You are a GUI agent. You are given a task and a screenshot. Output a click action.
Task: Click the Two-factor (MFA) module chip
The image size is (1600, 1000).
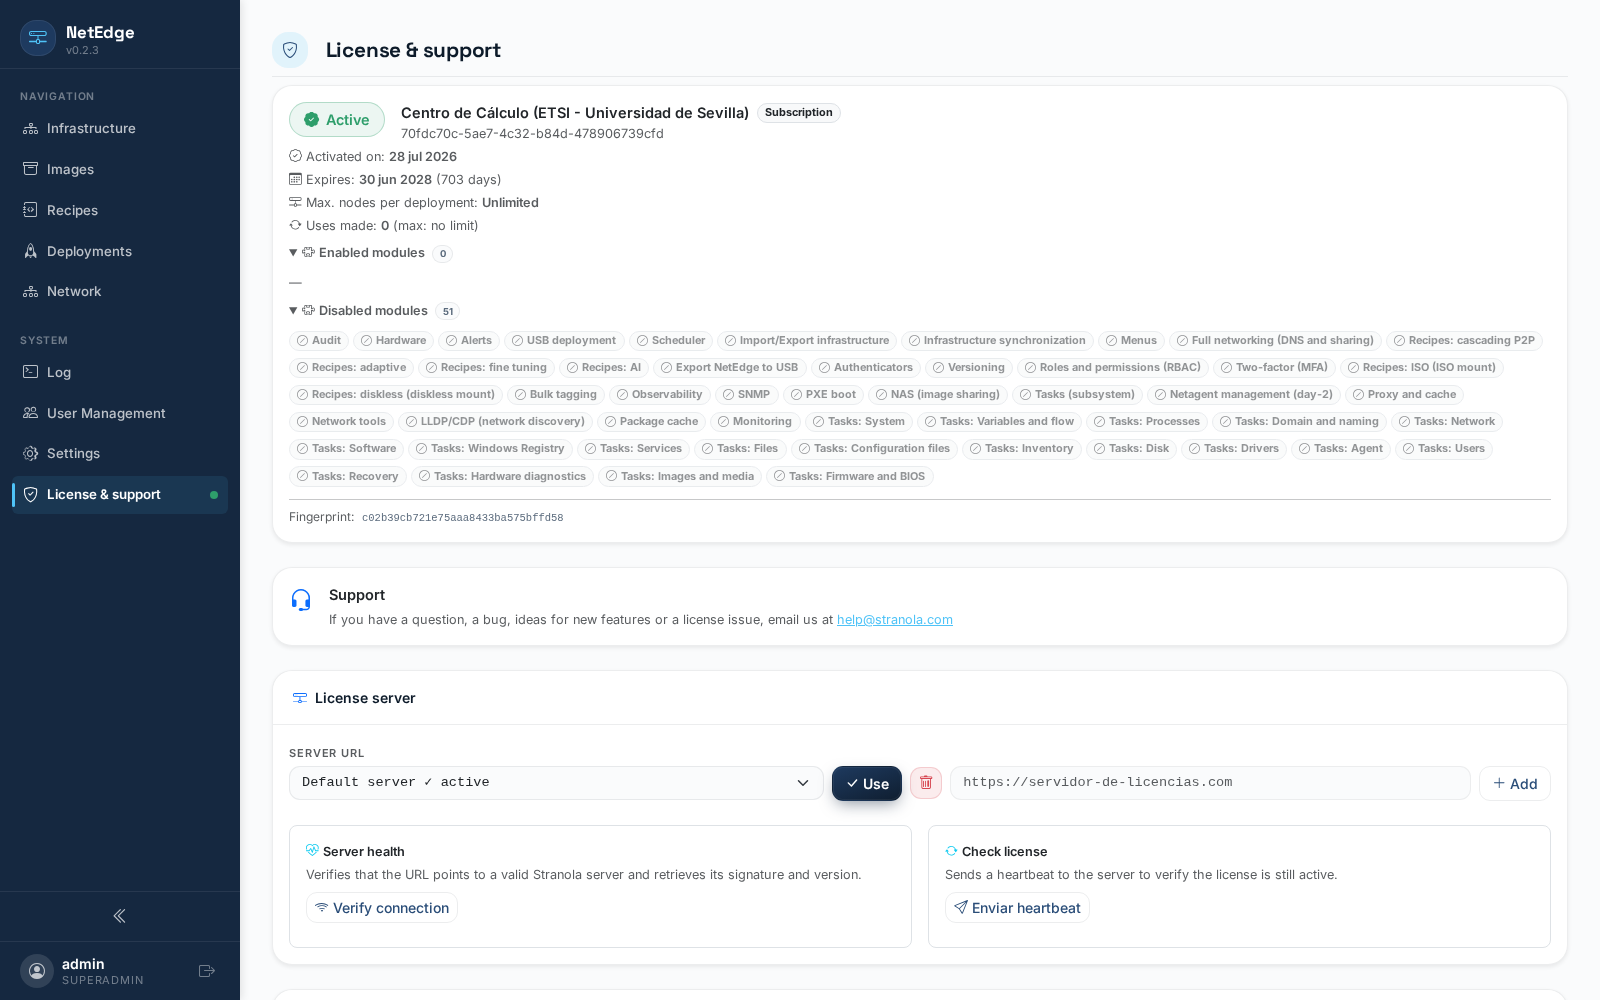point(1274,368)
